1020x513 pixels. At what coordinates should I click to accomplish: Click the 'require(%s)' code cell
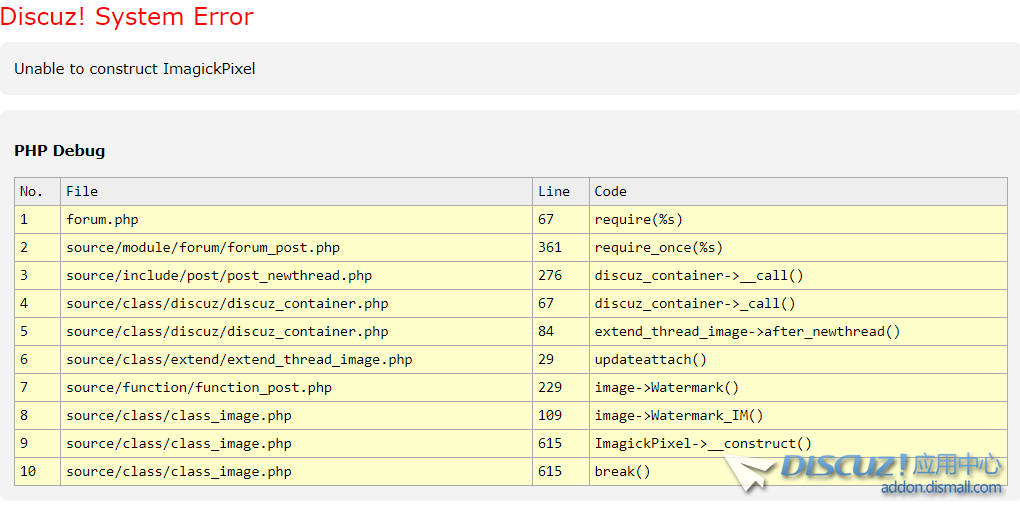pos(798,220)
